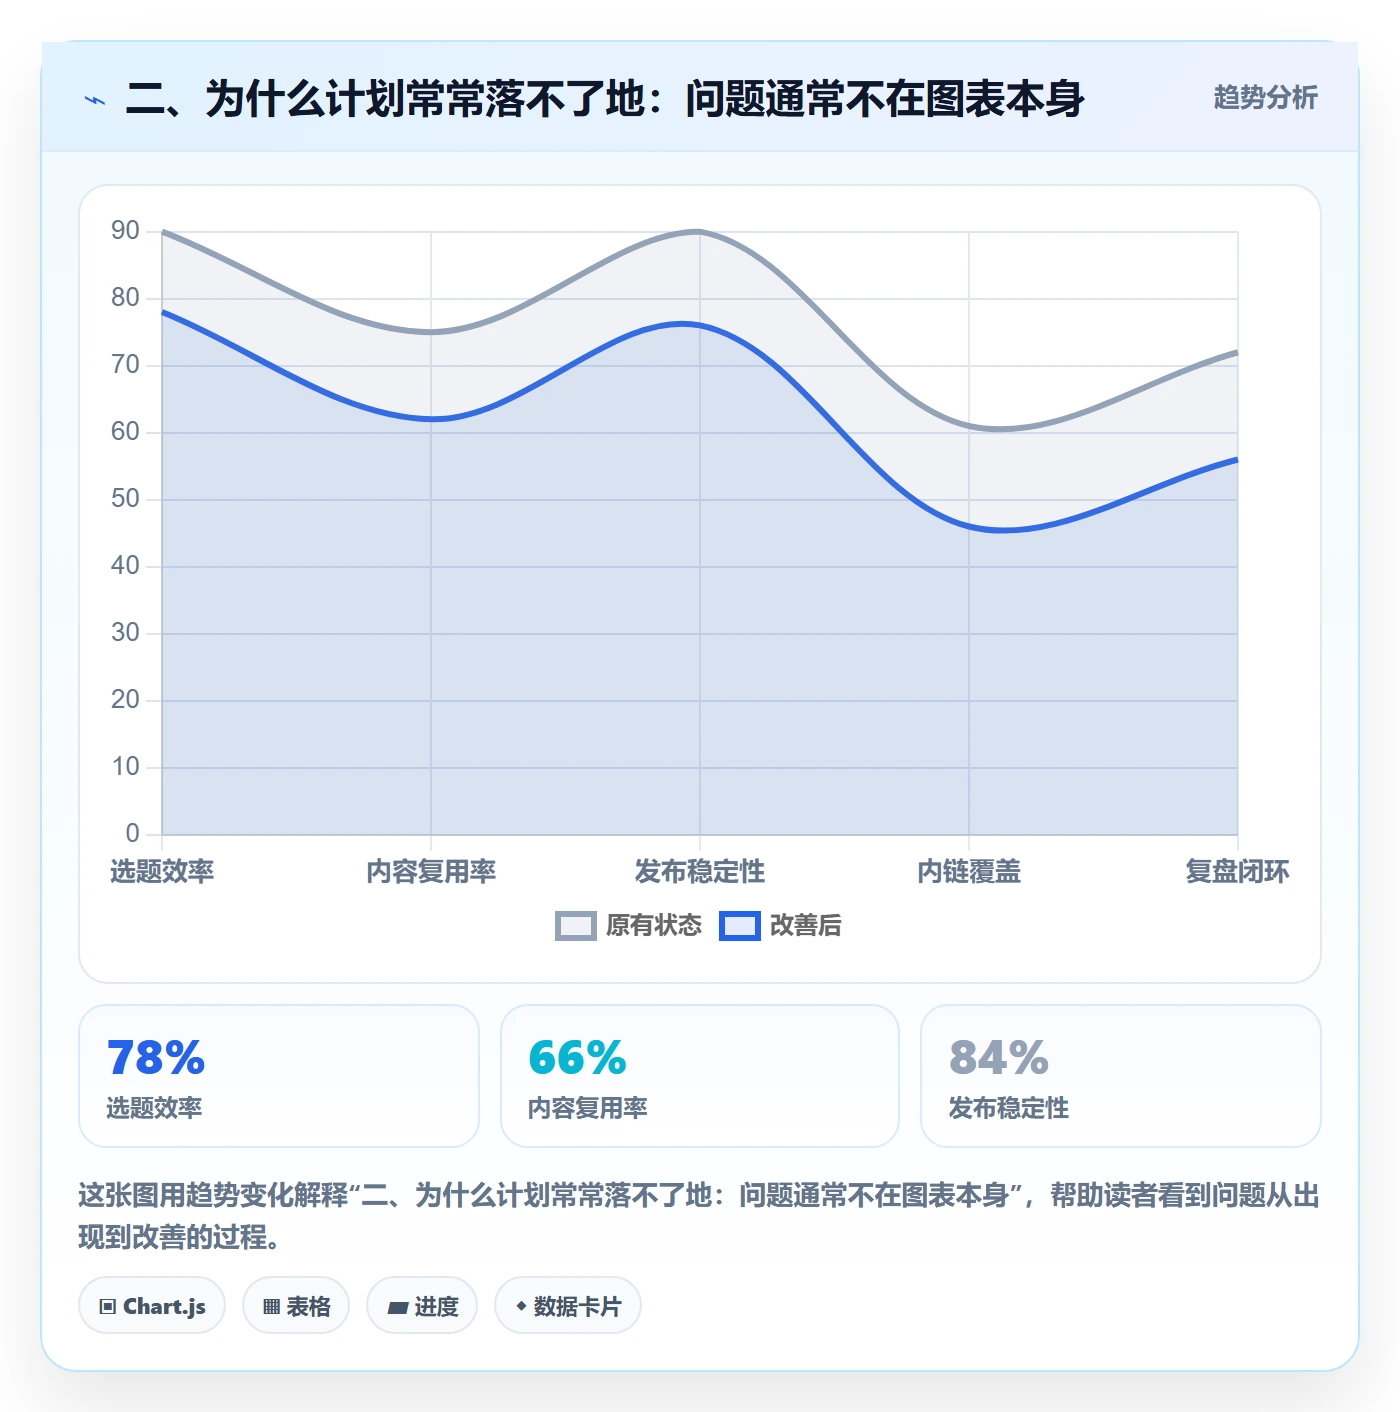Click the Chart.js tag icon
1400x1412 pixels.
[108, 1306]
